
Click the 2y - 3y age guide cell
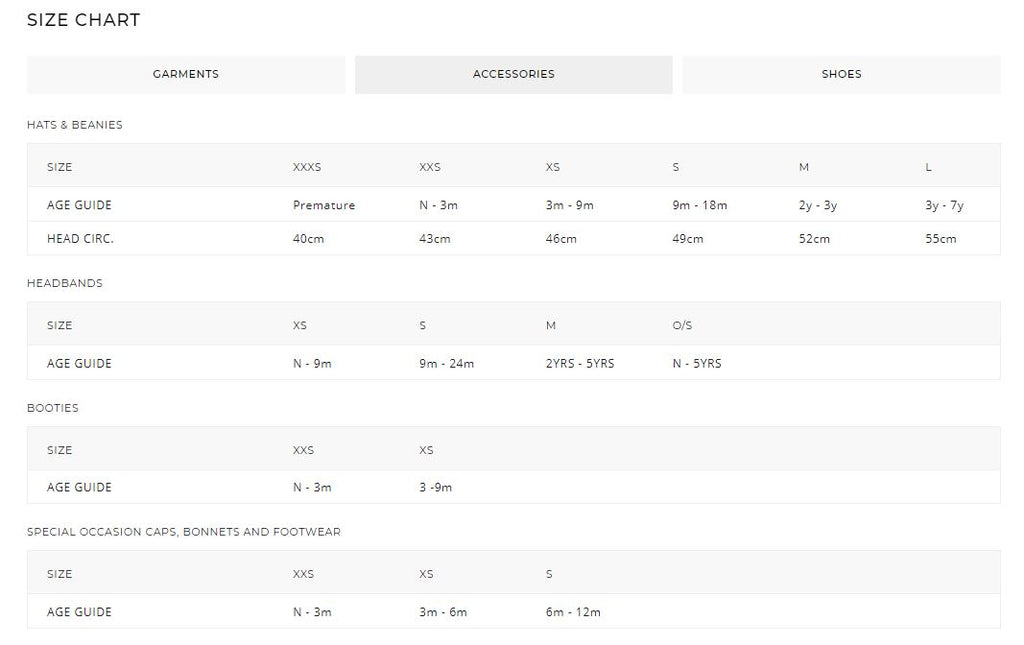click(x=818, y=205)
